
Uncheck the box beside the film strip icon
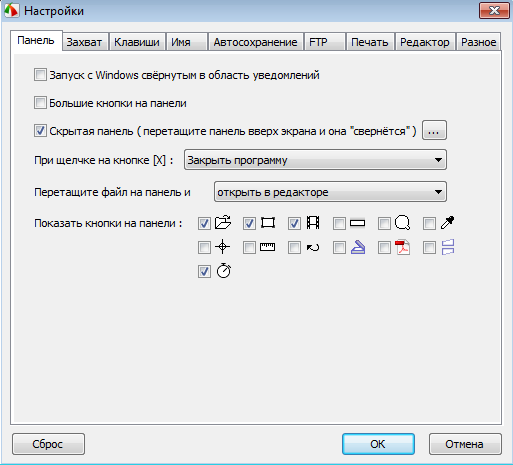(x=294, y=223)
